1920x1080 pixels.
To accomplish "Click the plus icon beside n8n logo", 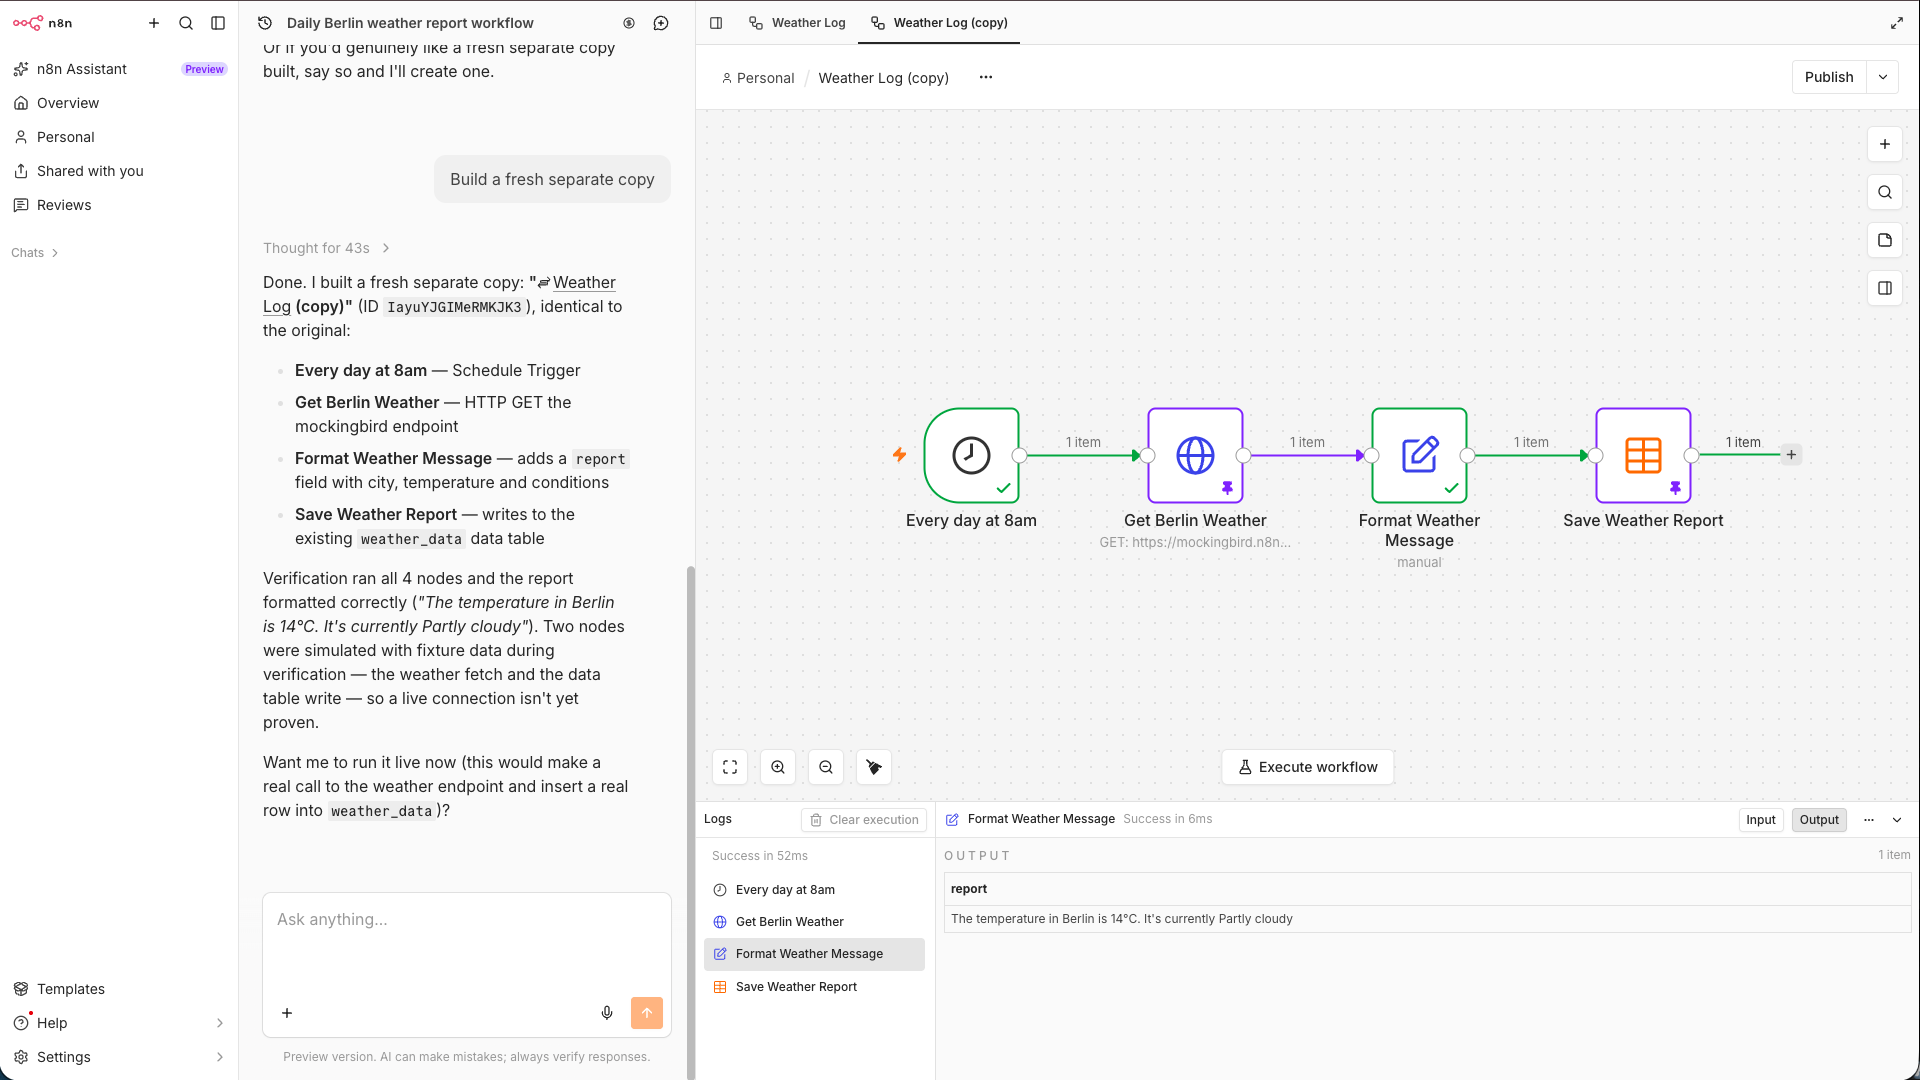I will click(x=154, y=23).
